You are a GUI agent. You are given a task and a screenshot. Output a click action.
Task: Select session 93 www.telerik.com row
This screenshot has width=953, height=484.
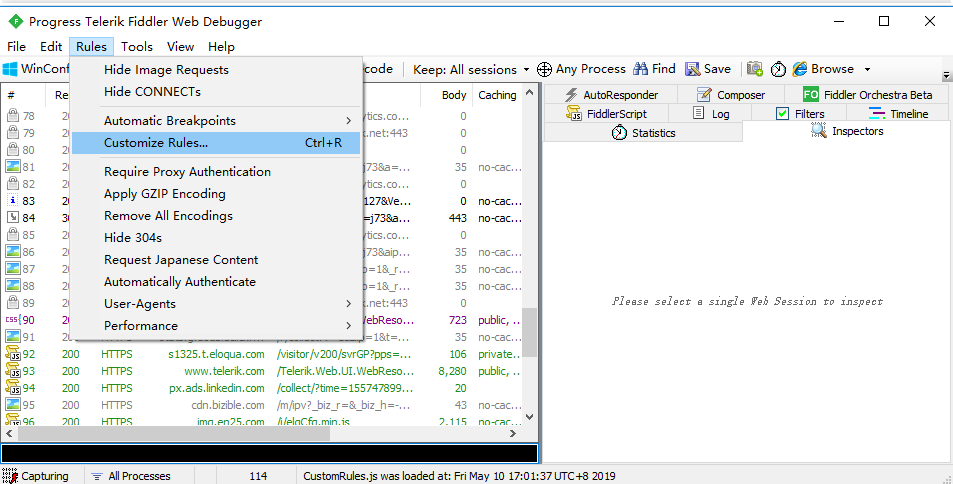pos(263,371)
